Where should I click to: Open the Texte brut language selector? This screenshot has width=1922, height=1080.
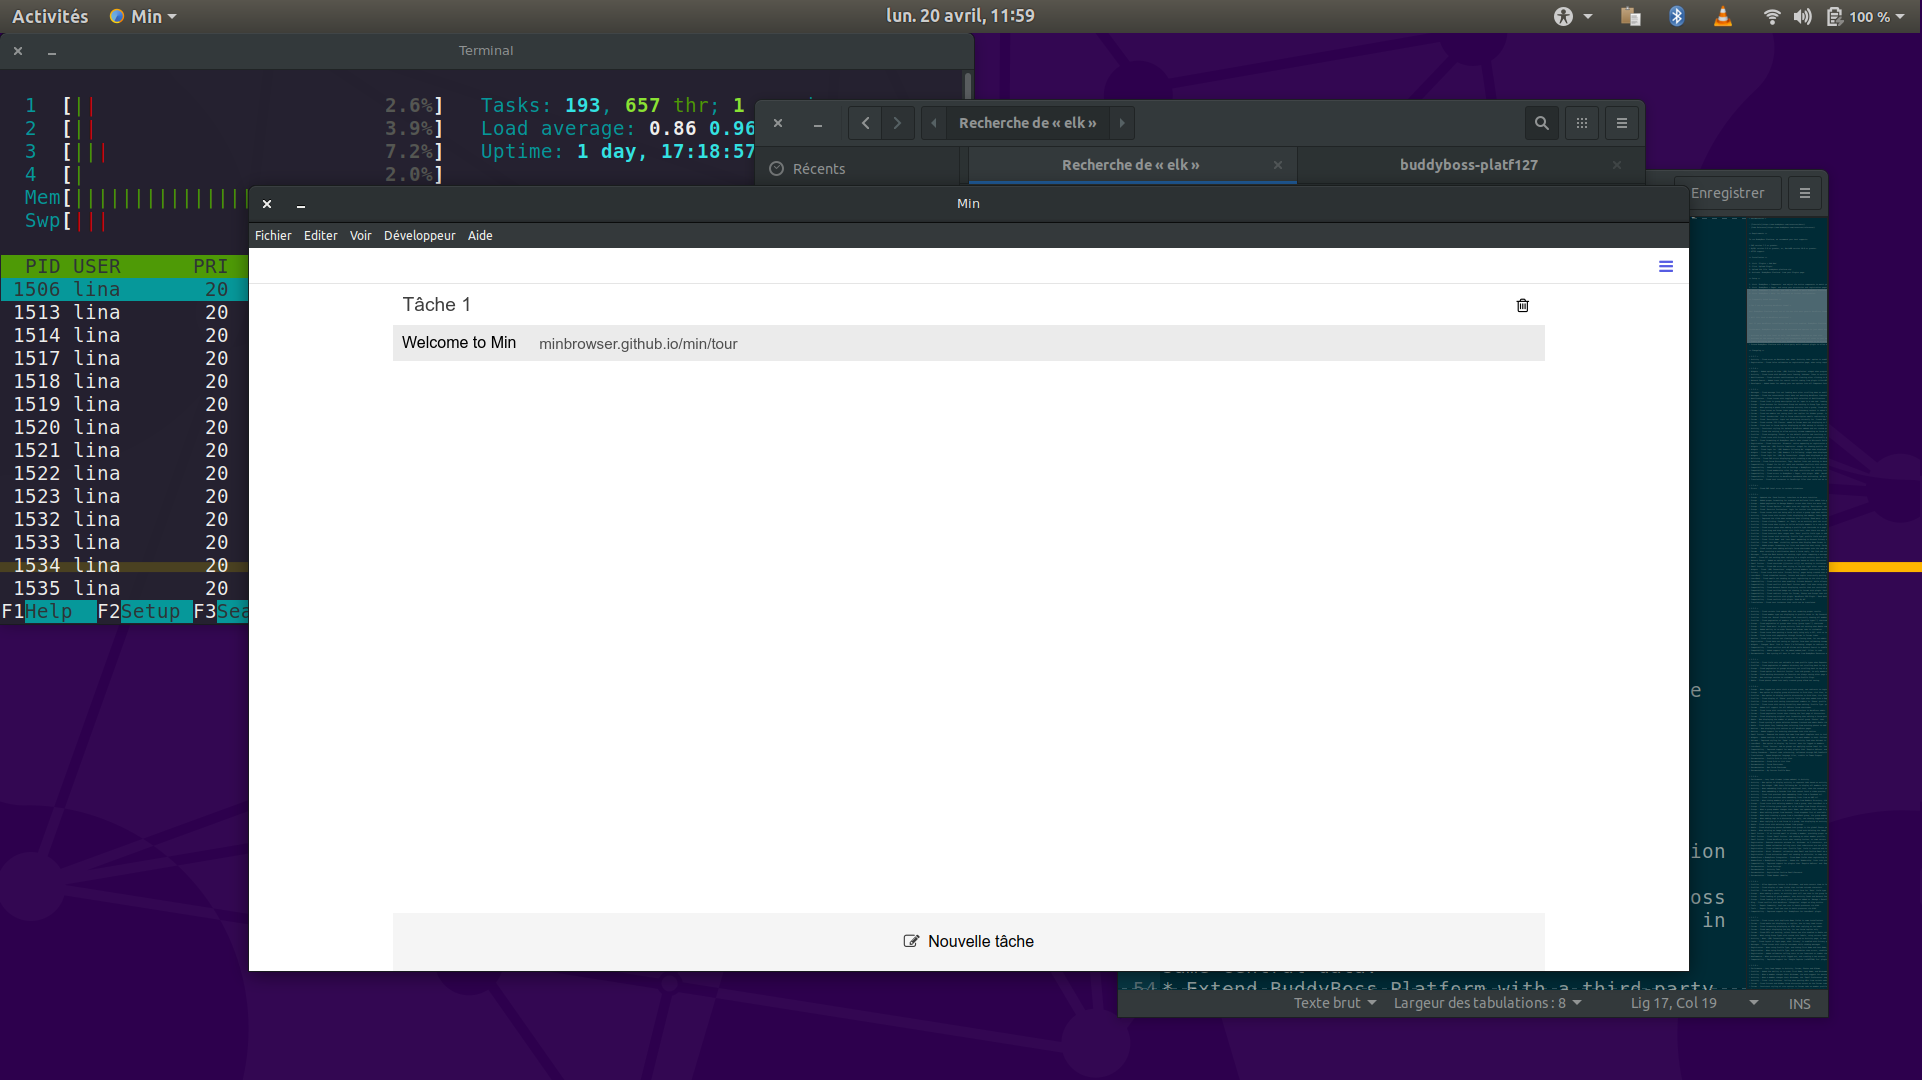coord(1332,1003)
